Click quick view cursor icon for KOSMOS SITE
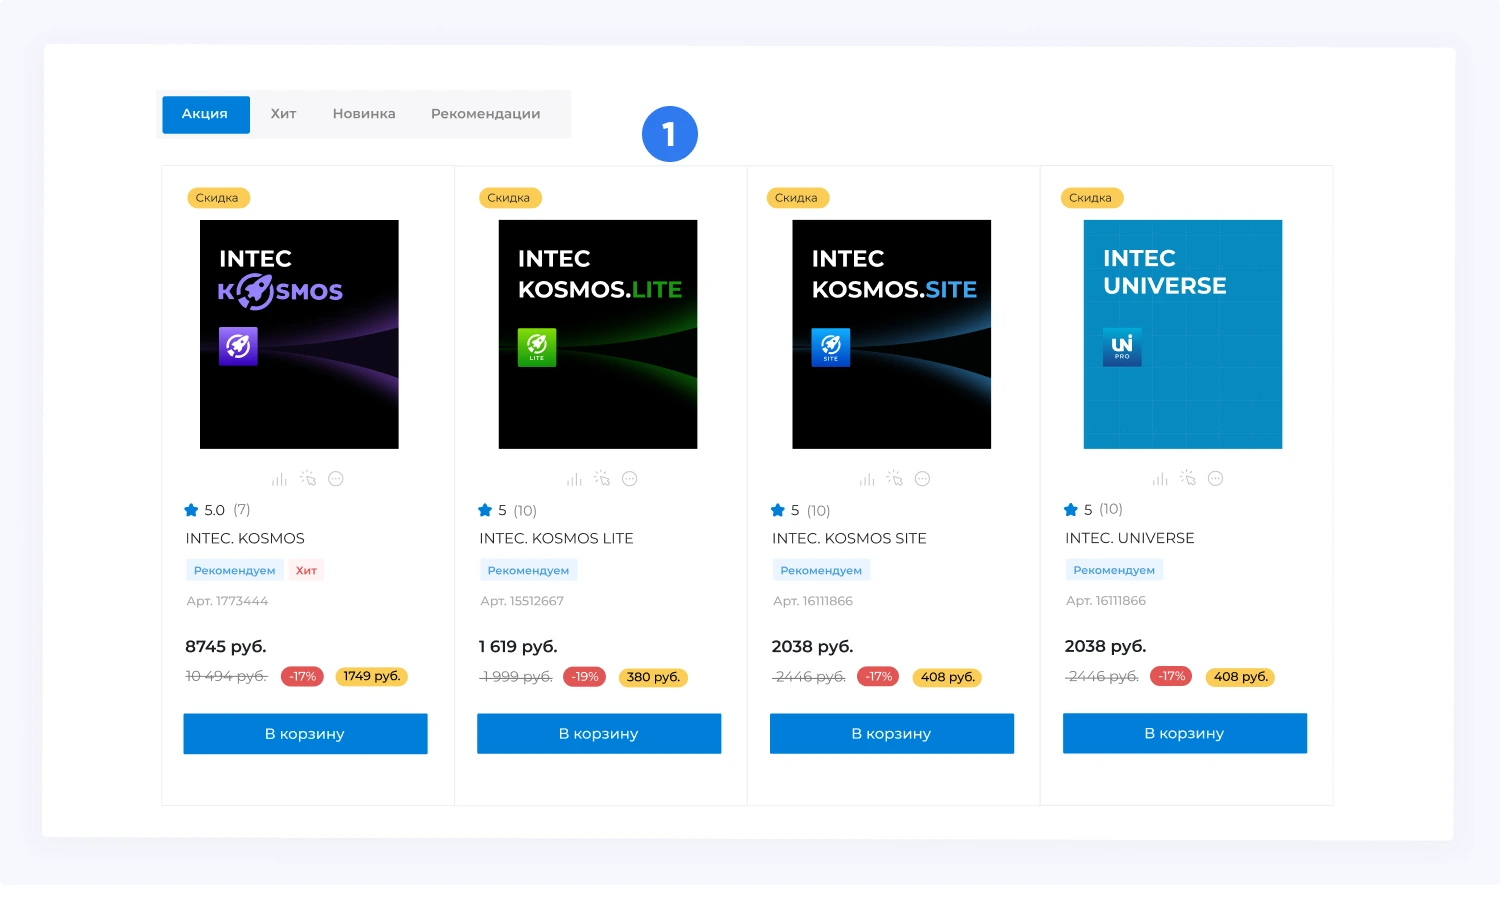This screenshot has height=900, width=1500. click(894, 479)
